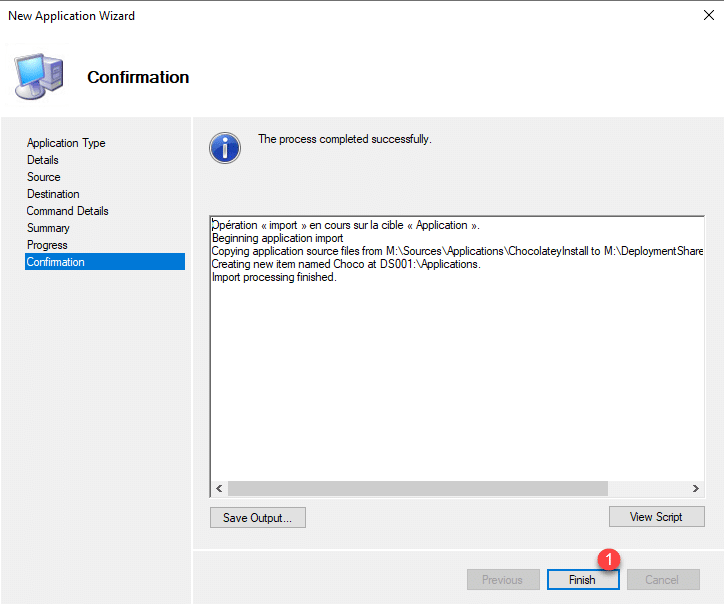Click the output scrollbar right arrow
The width and height of the screenshot is (724, 604).
[696, 488]
